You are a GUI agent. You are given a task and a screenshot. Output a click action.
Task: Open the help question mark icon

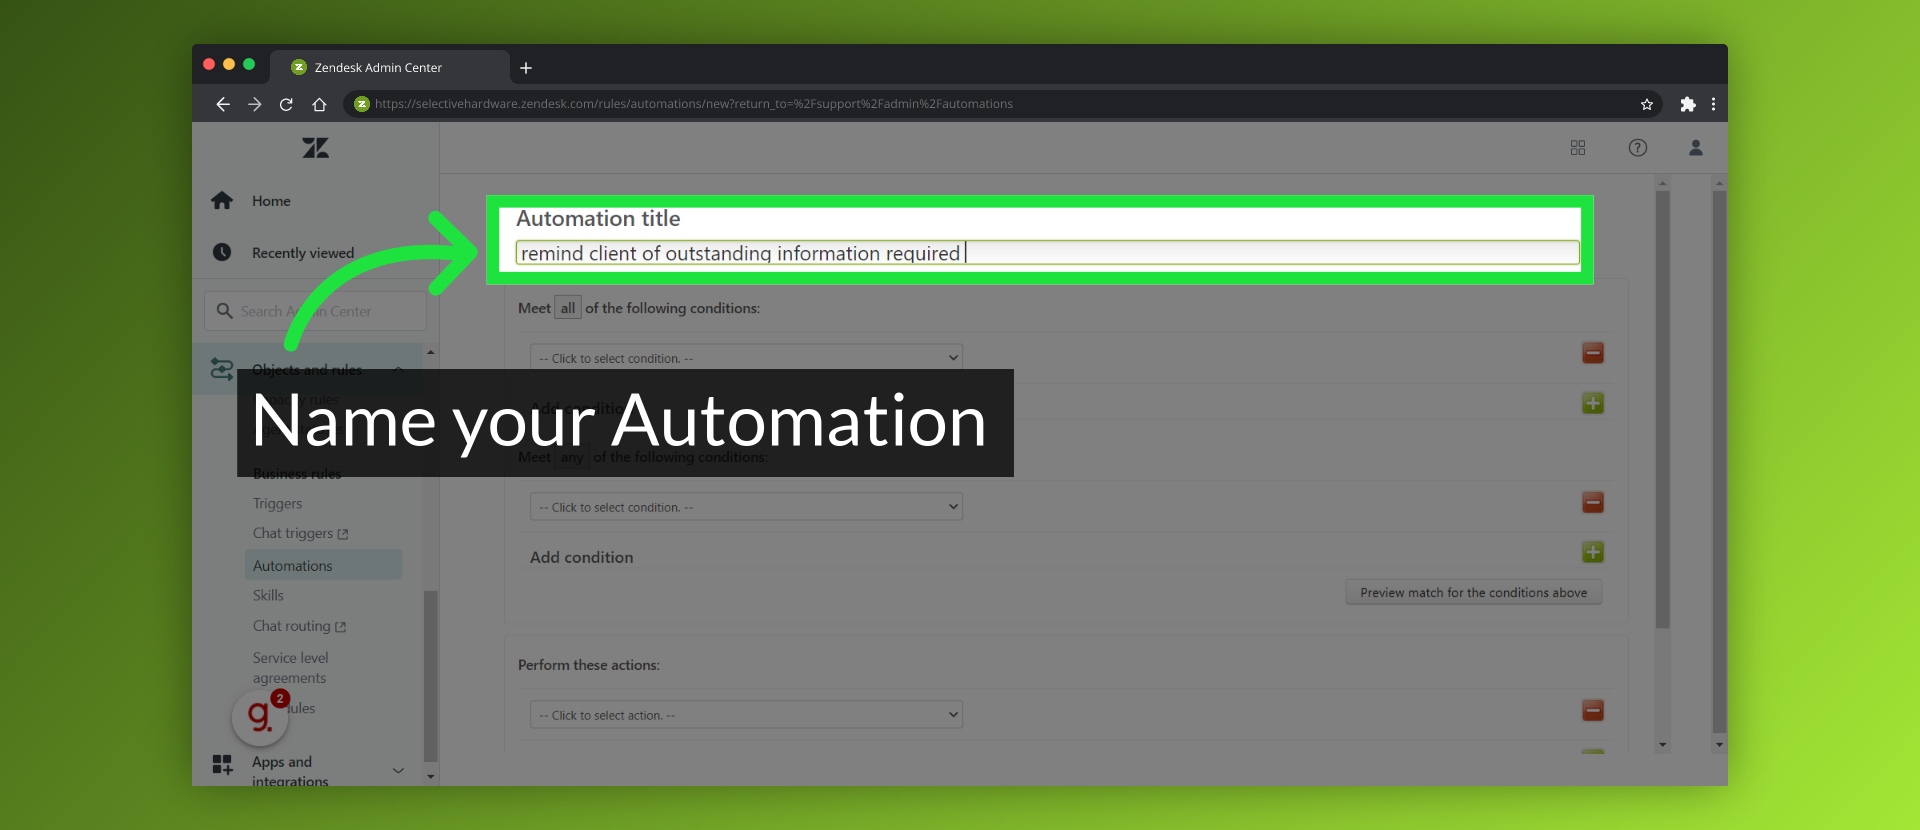pos(1638,148)
